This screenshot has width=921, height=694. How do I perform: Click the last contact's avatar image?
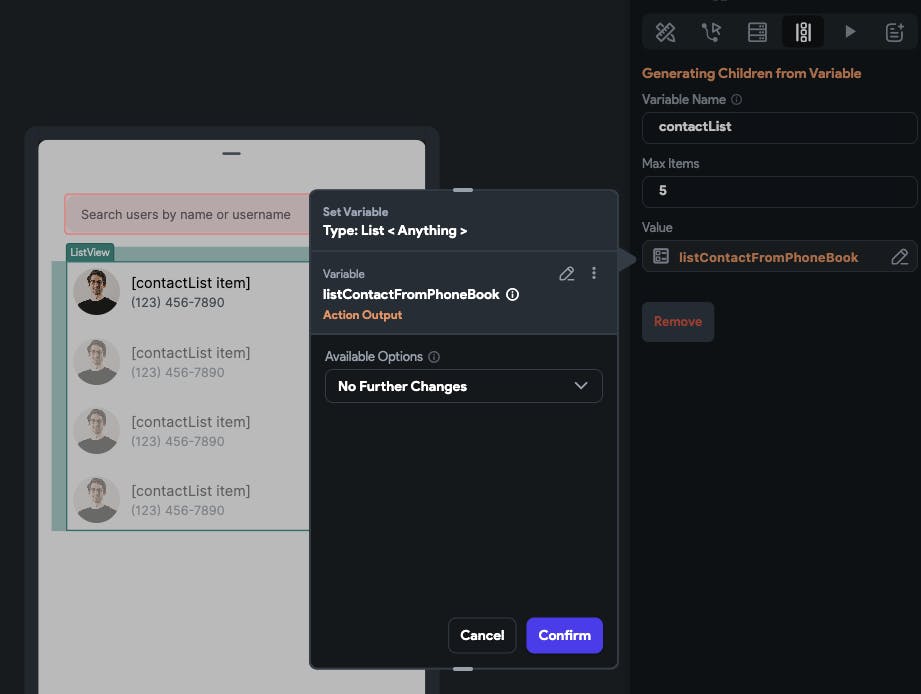pos(96,500)
